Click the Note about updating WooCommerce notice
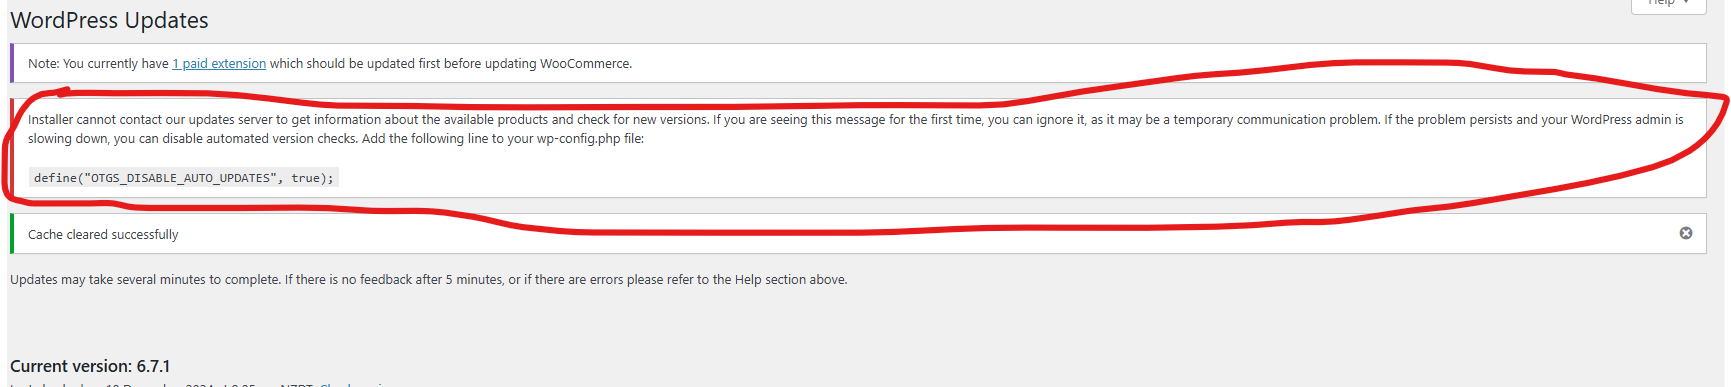Viewport: 1731px width, 387px height. (x=330, y=63)
